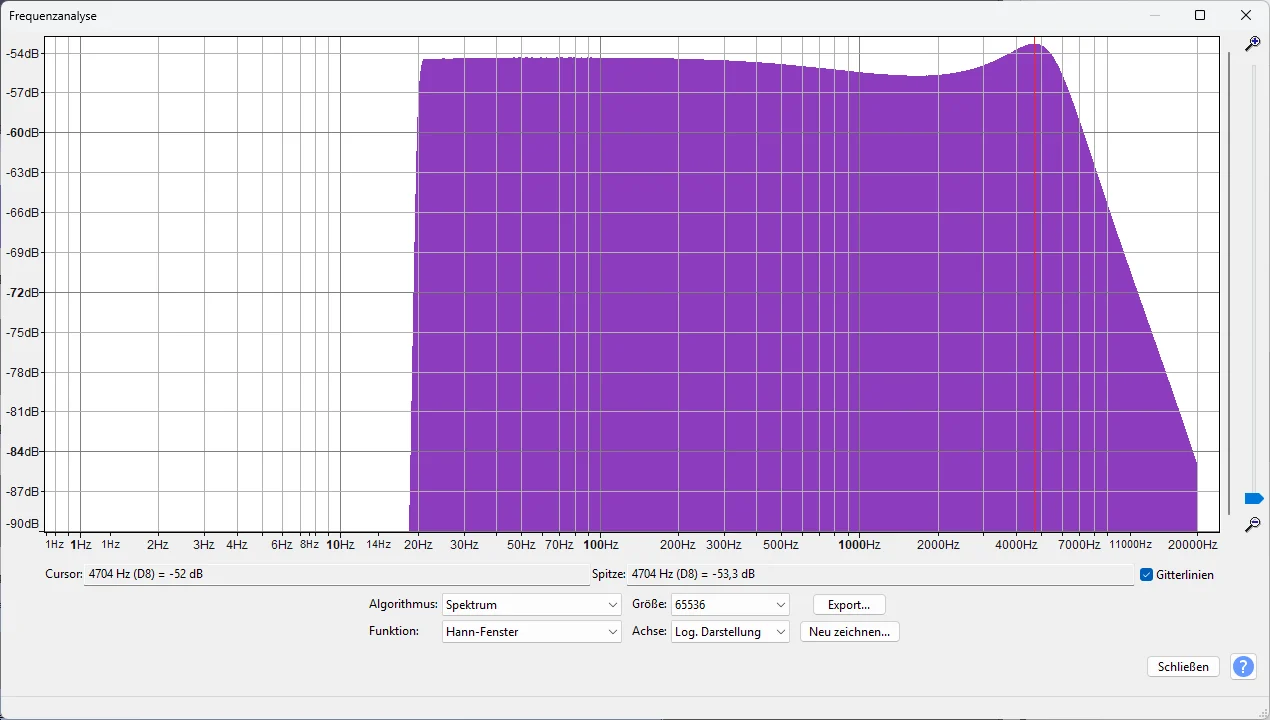Click the -72dB label on vertical axis

[22, 292]
